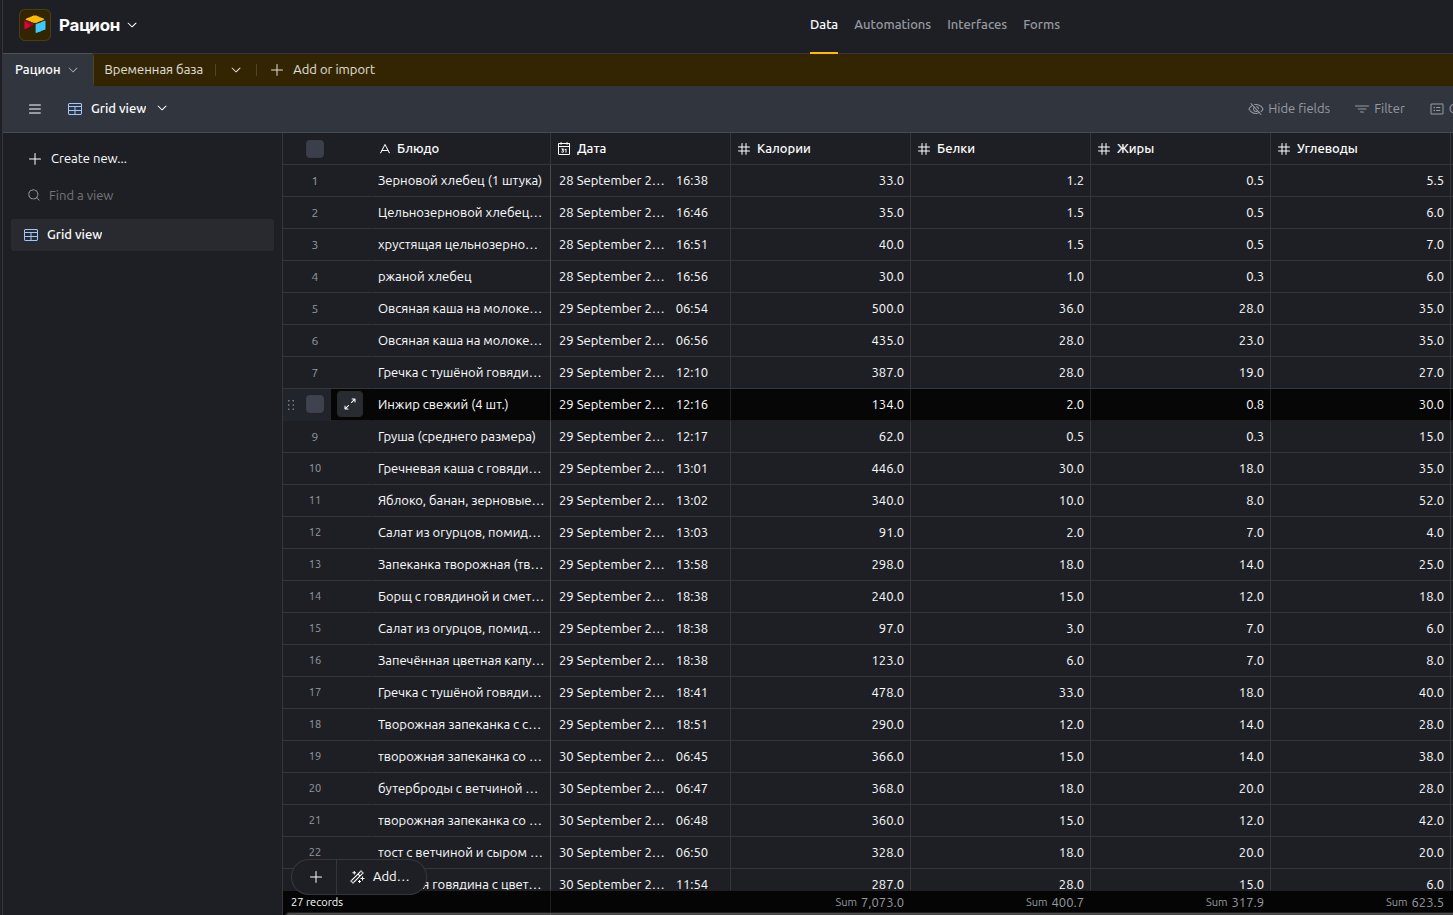Viewport: 1453px width, 915px height.
Task: Click the text-type icon of the Блюдо field
Action: point(385,149)
